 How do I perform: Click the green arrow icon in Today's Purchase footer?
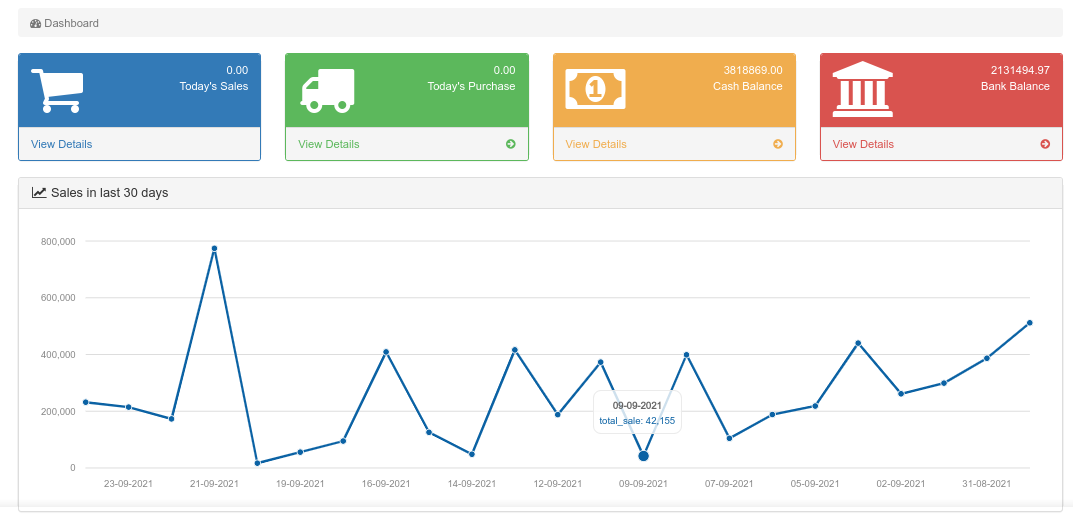tap(511, 144)
